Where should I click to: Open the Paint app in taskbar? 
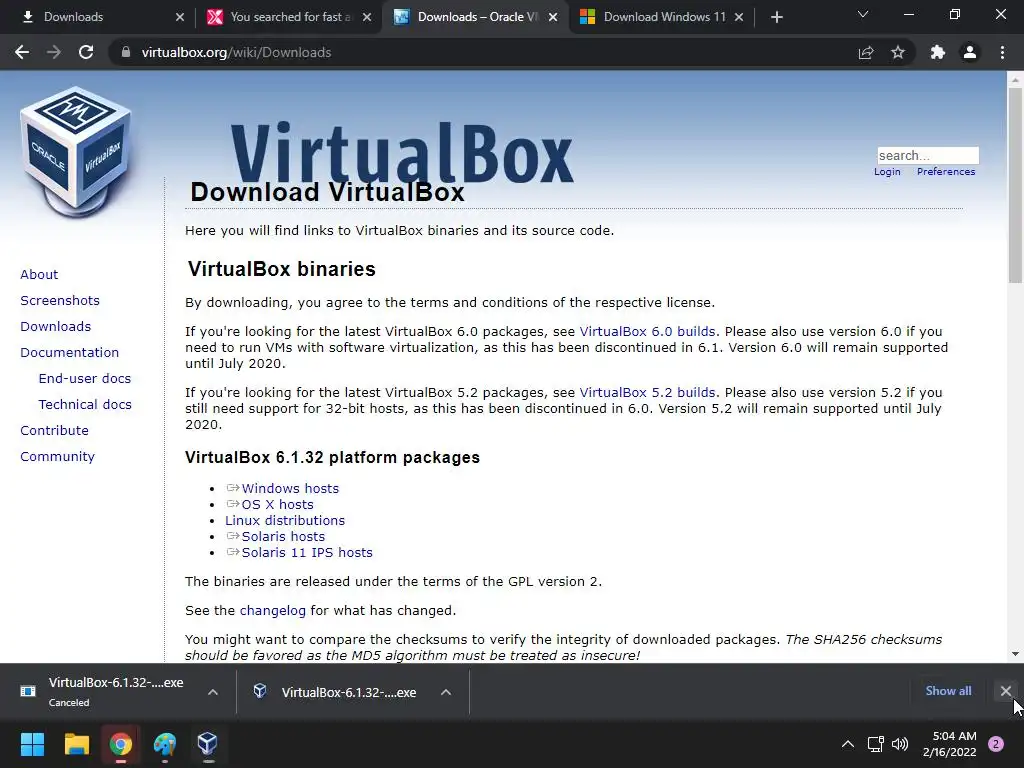pos(165,744)
